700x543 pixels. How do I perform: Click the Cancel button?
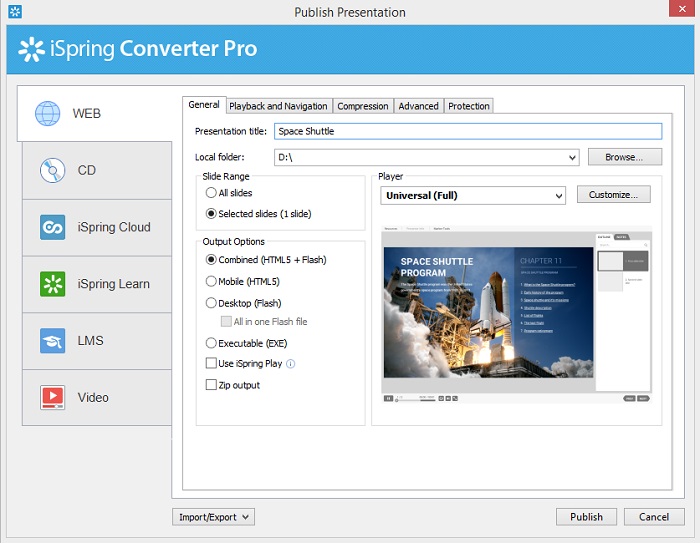pos(654,517)
